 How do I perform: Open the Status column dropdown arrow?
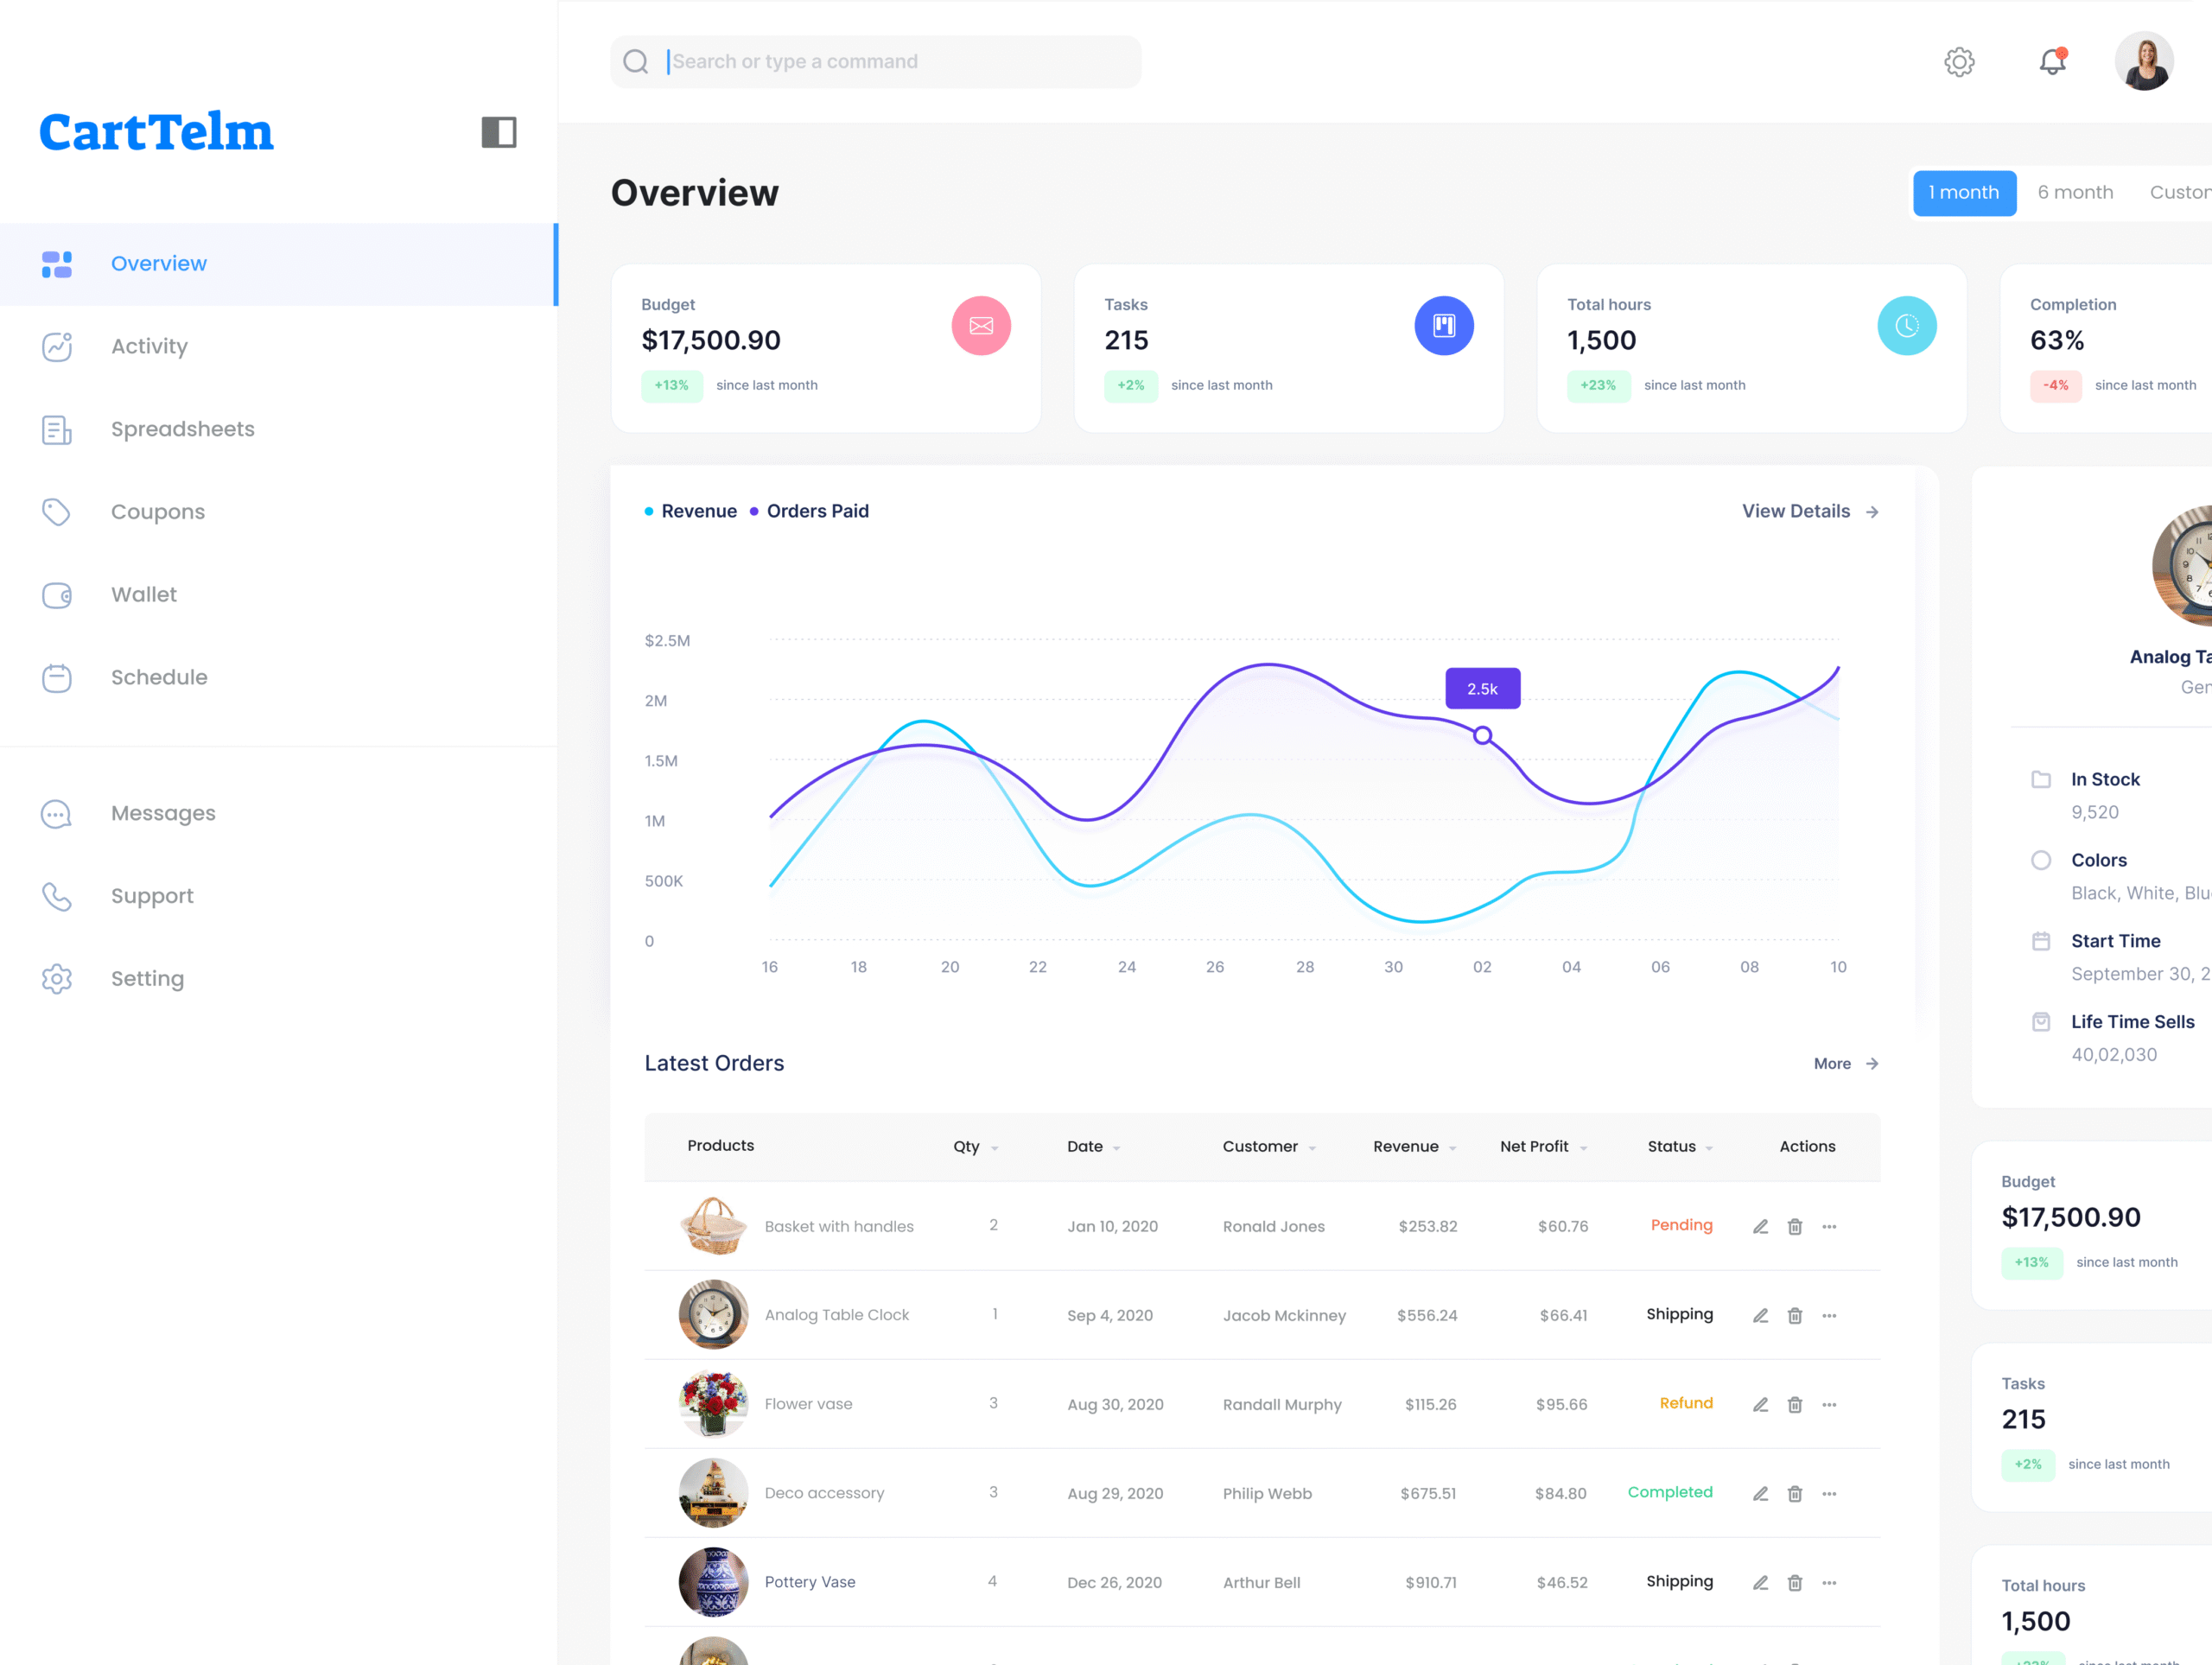point(1709,1148)
